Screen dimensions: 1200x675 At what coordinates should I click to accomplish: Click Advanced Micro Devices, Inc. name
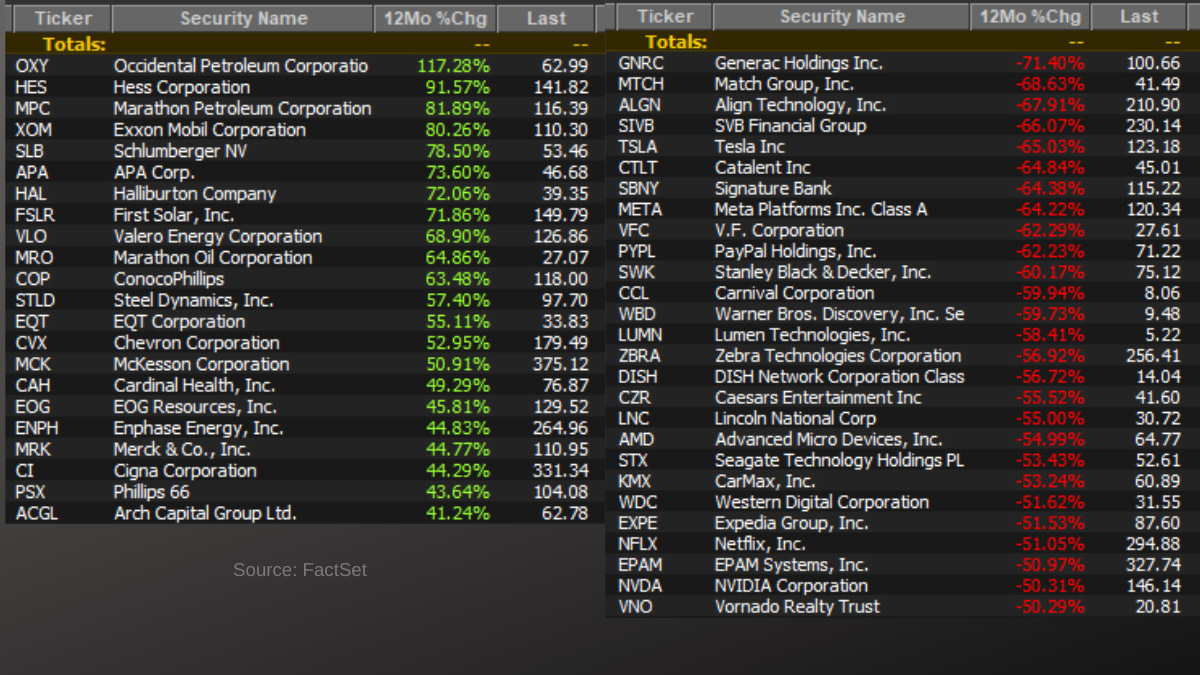click(828, 439)
